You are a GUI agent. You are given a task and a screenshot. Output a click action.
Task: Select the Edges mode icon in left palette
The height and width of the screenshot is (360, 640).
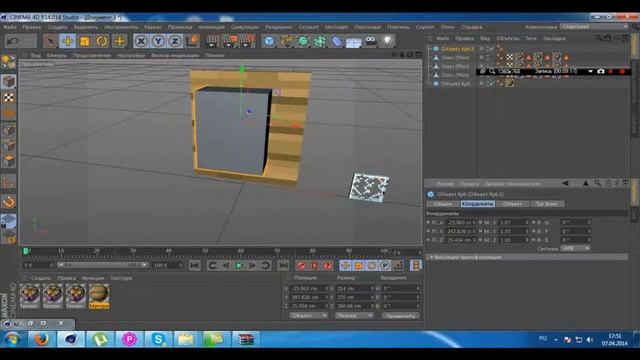8,145
